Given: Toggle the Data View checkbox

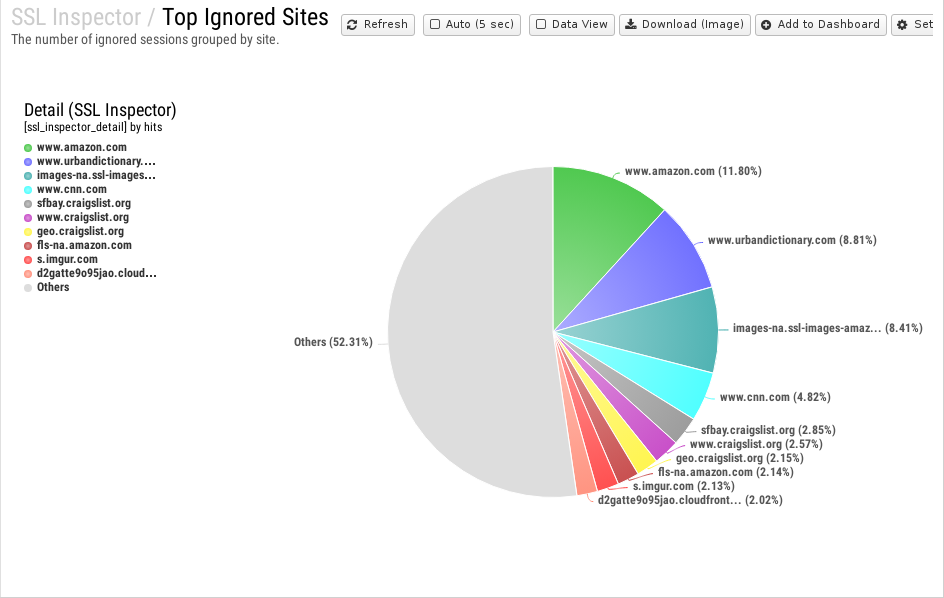Looking at the screenshot, I should (541, 24).
